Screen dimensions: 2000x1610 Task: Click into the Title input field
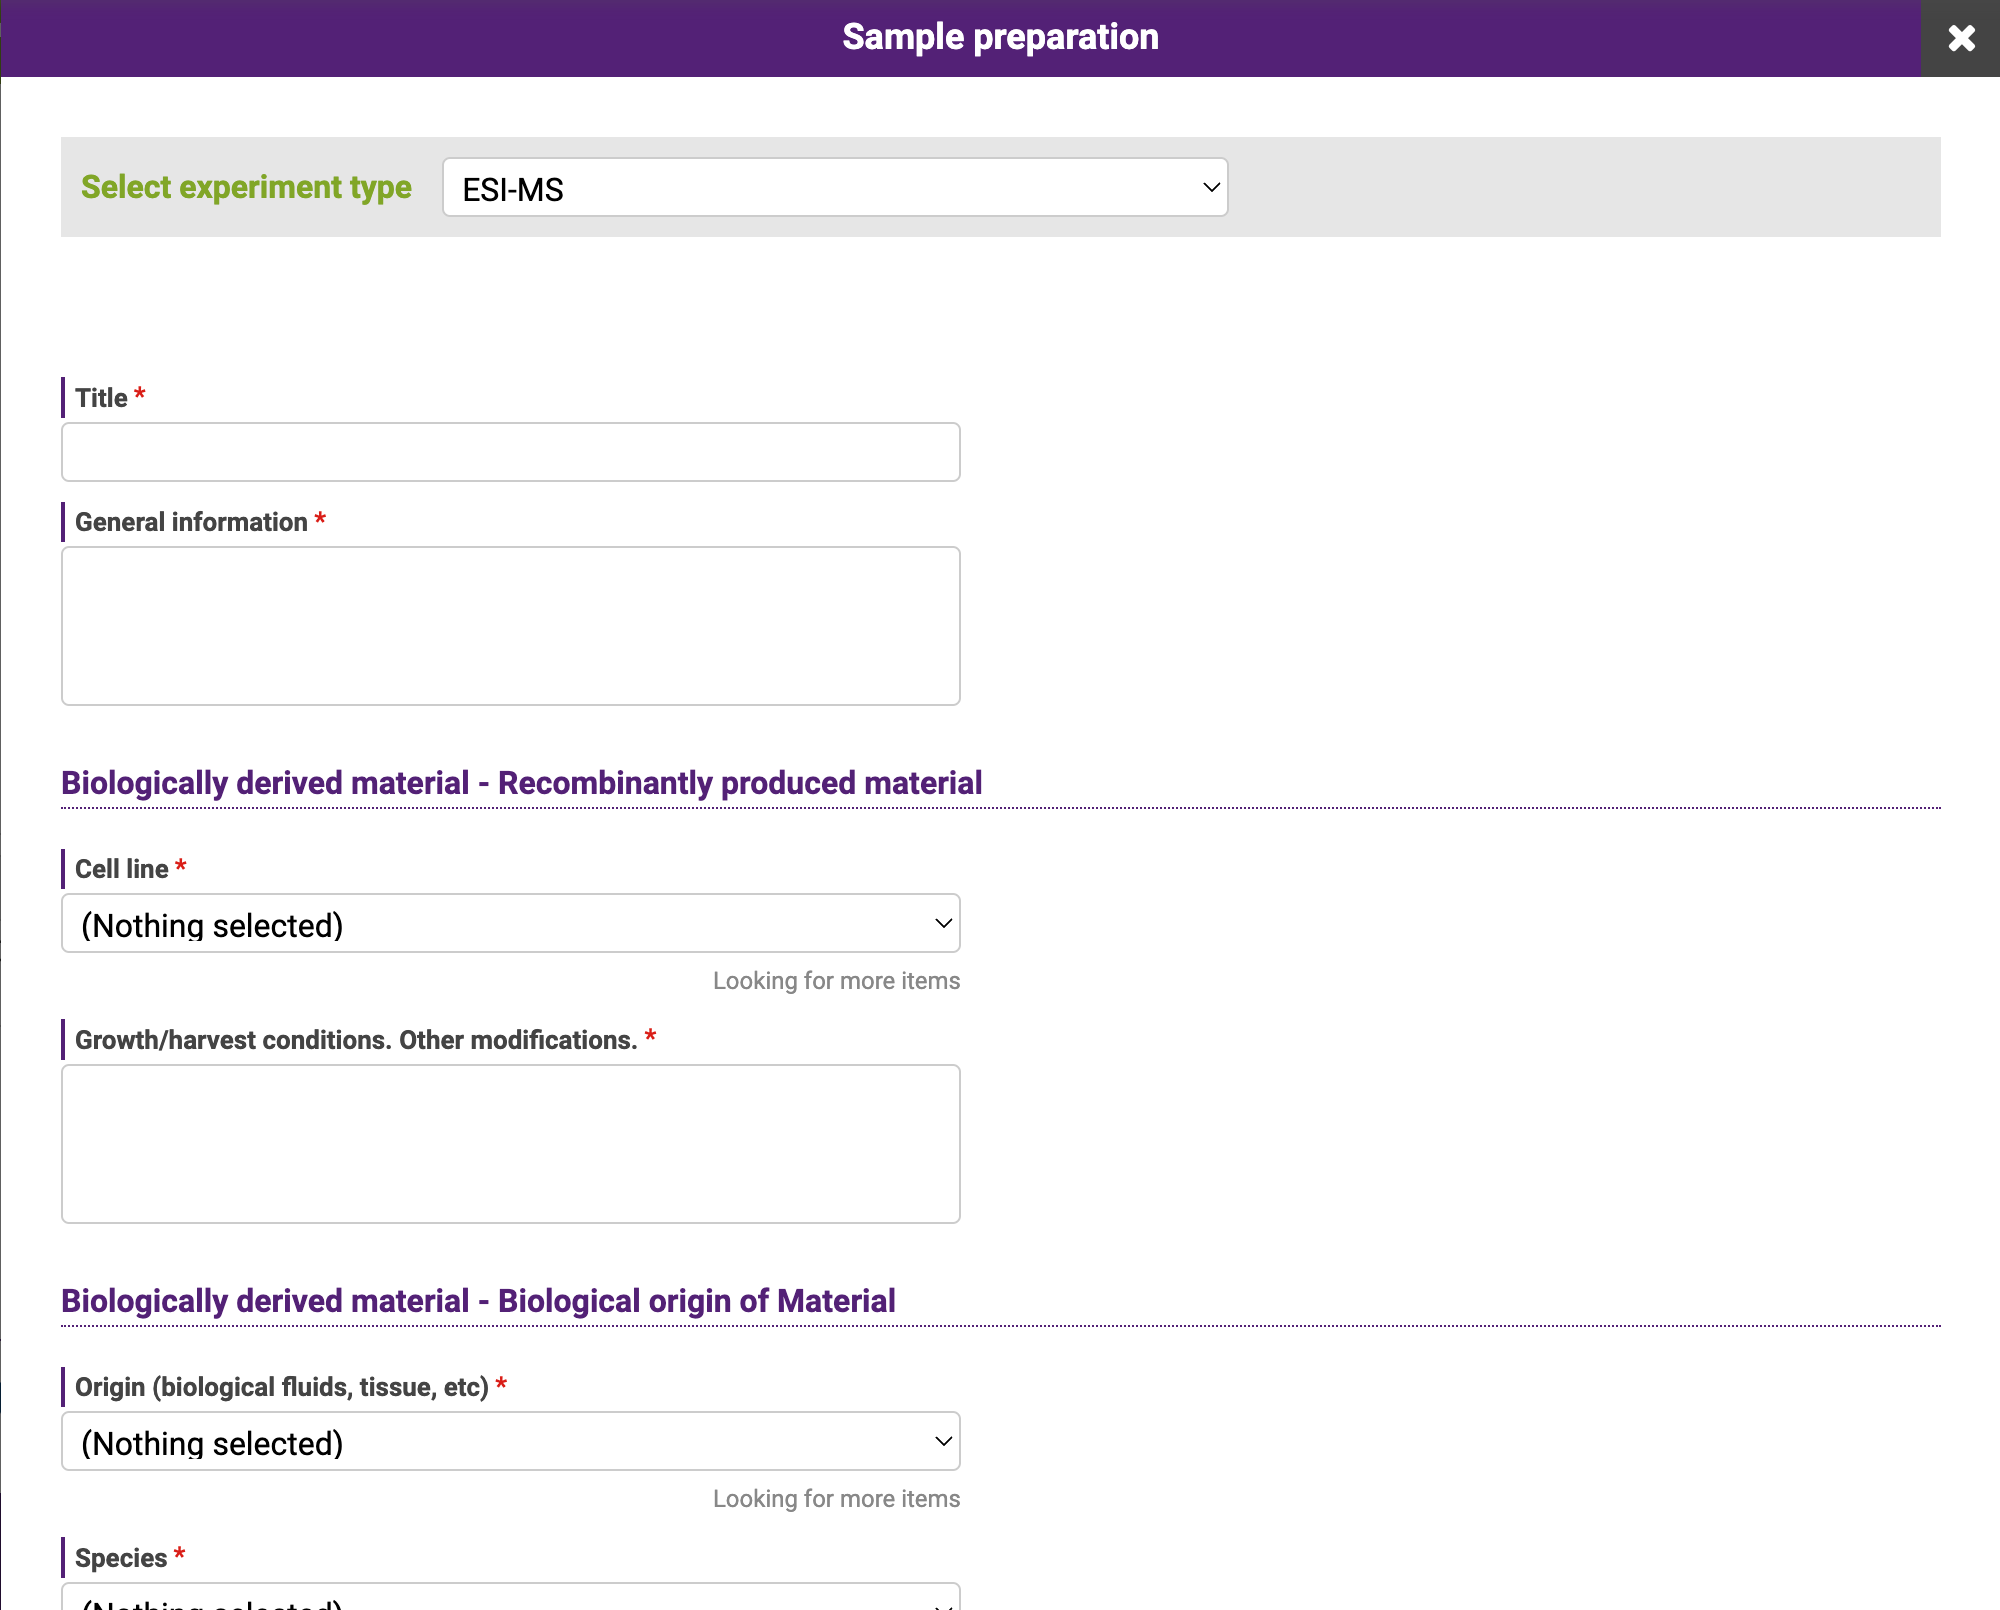coord(510,452)
